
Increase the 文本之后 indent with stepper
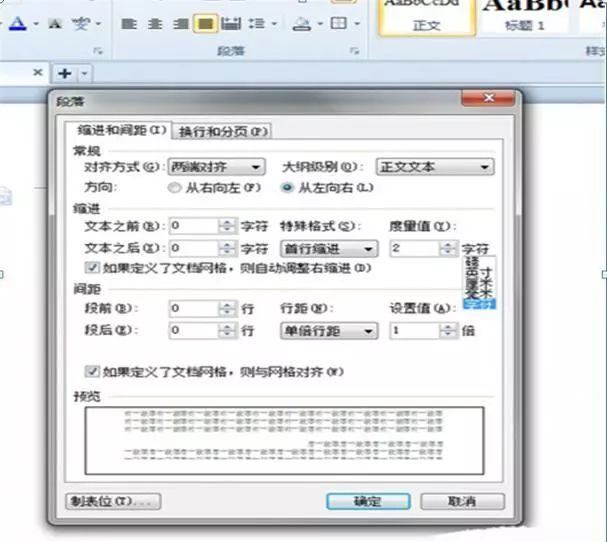[x=227, y=245]
